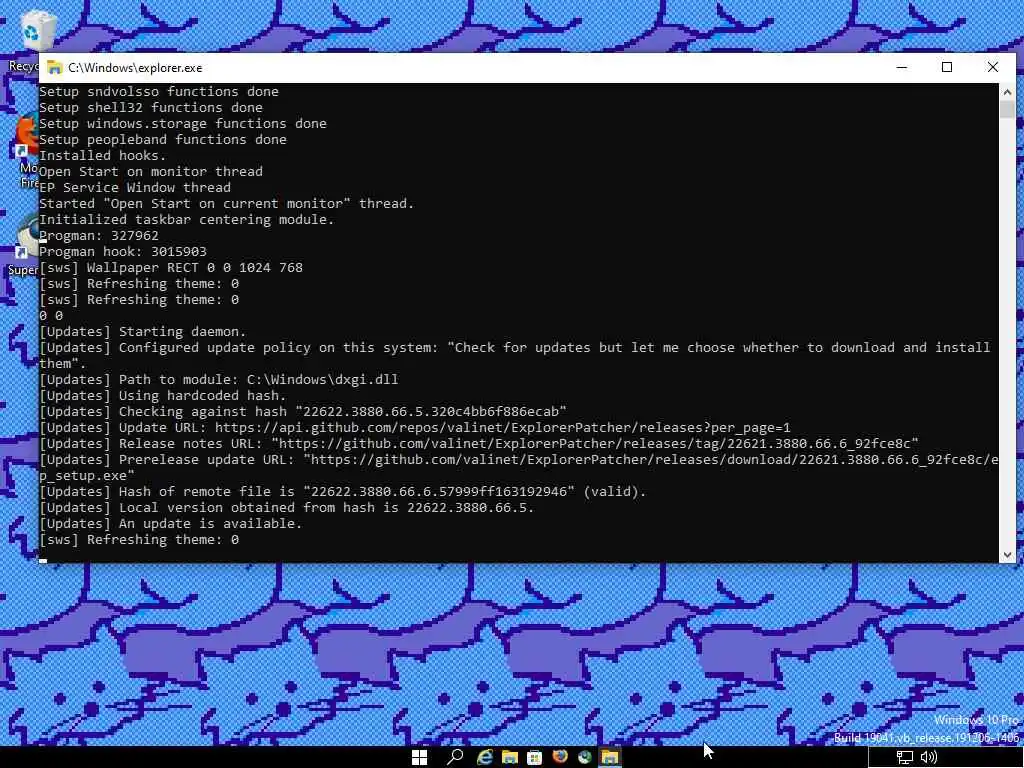This screenshot has width=1024, height=768.
Task: Click 'Open Start on monitor thread' line
Action: click(x=151, y=171)
